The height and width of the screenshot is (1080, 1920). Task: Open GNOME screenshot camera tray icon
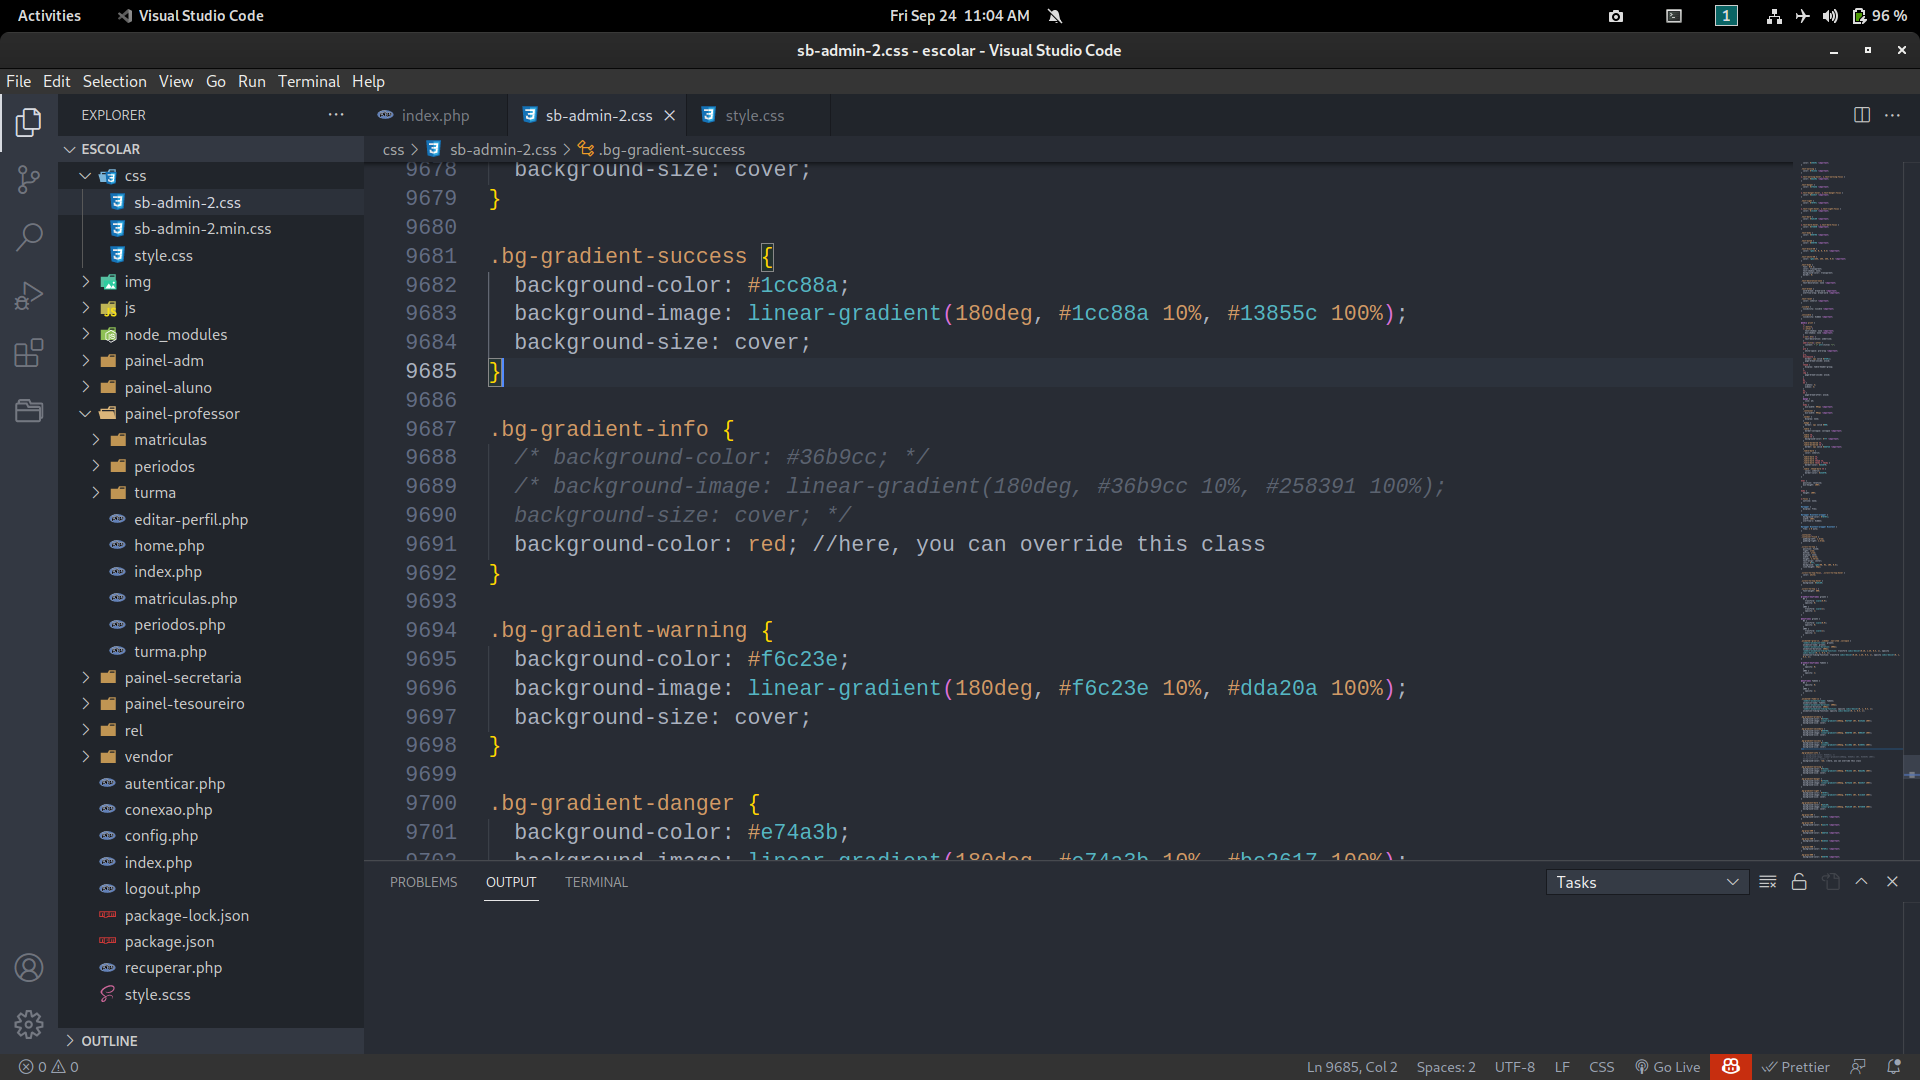coord(1616,16)
